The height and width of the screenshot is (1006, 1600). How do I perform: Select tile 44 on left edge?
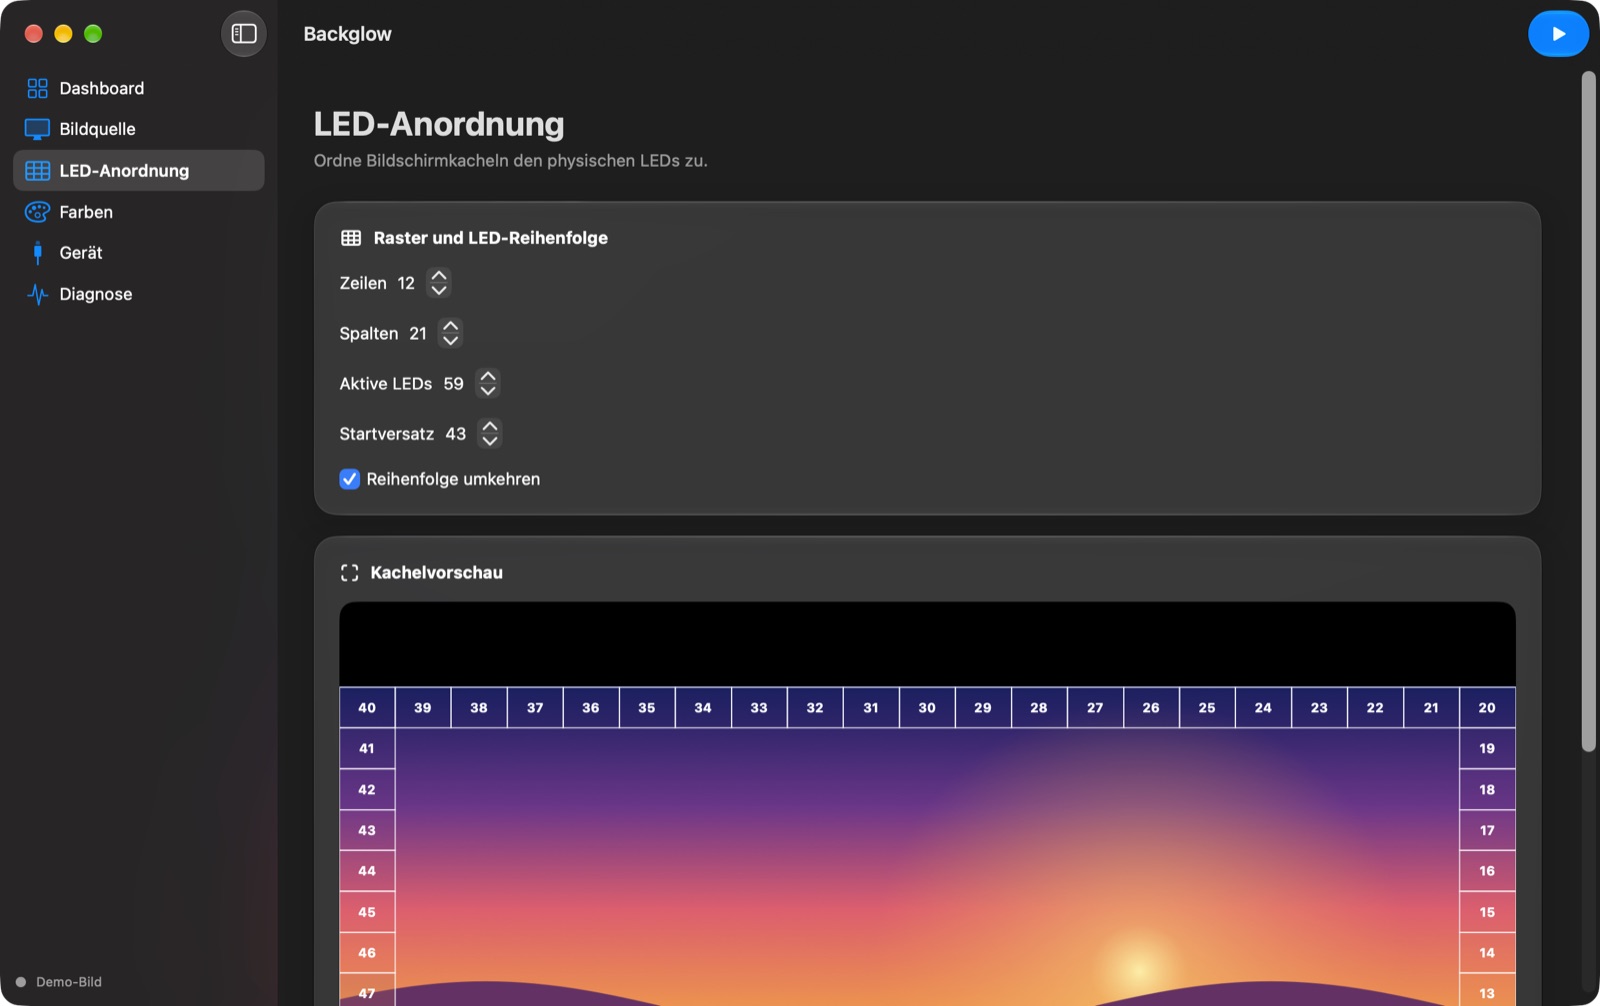[367, 871]
